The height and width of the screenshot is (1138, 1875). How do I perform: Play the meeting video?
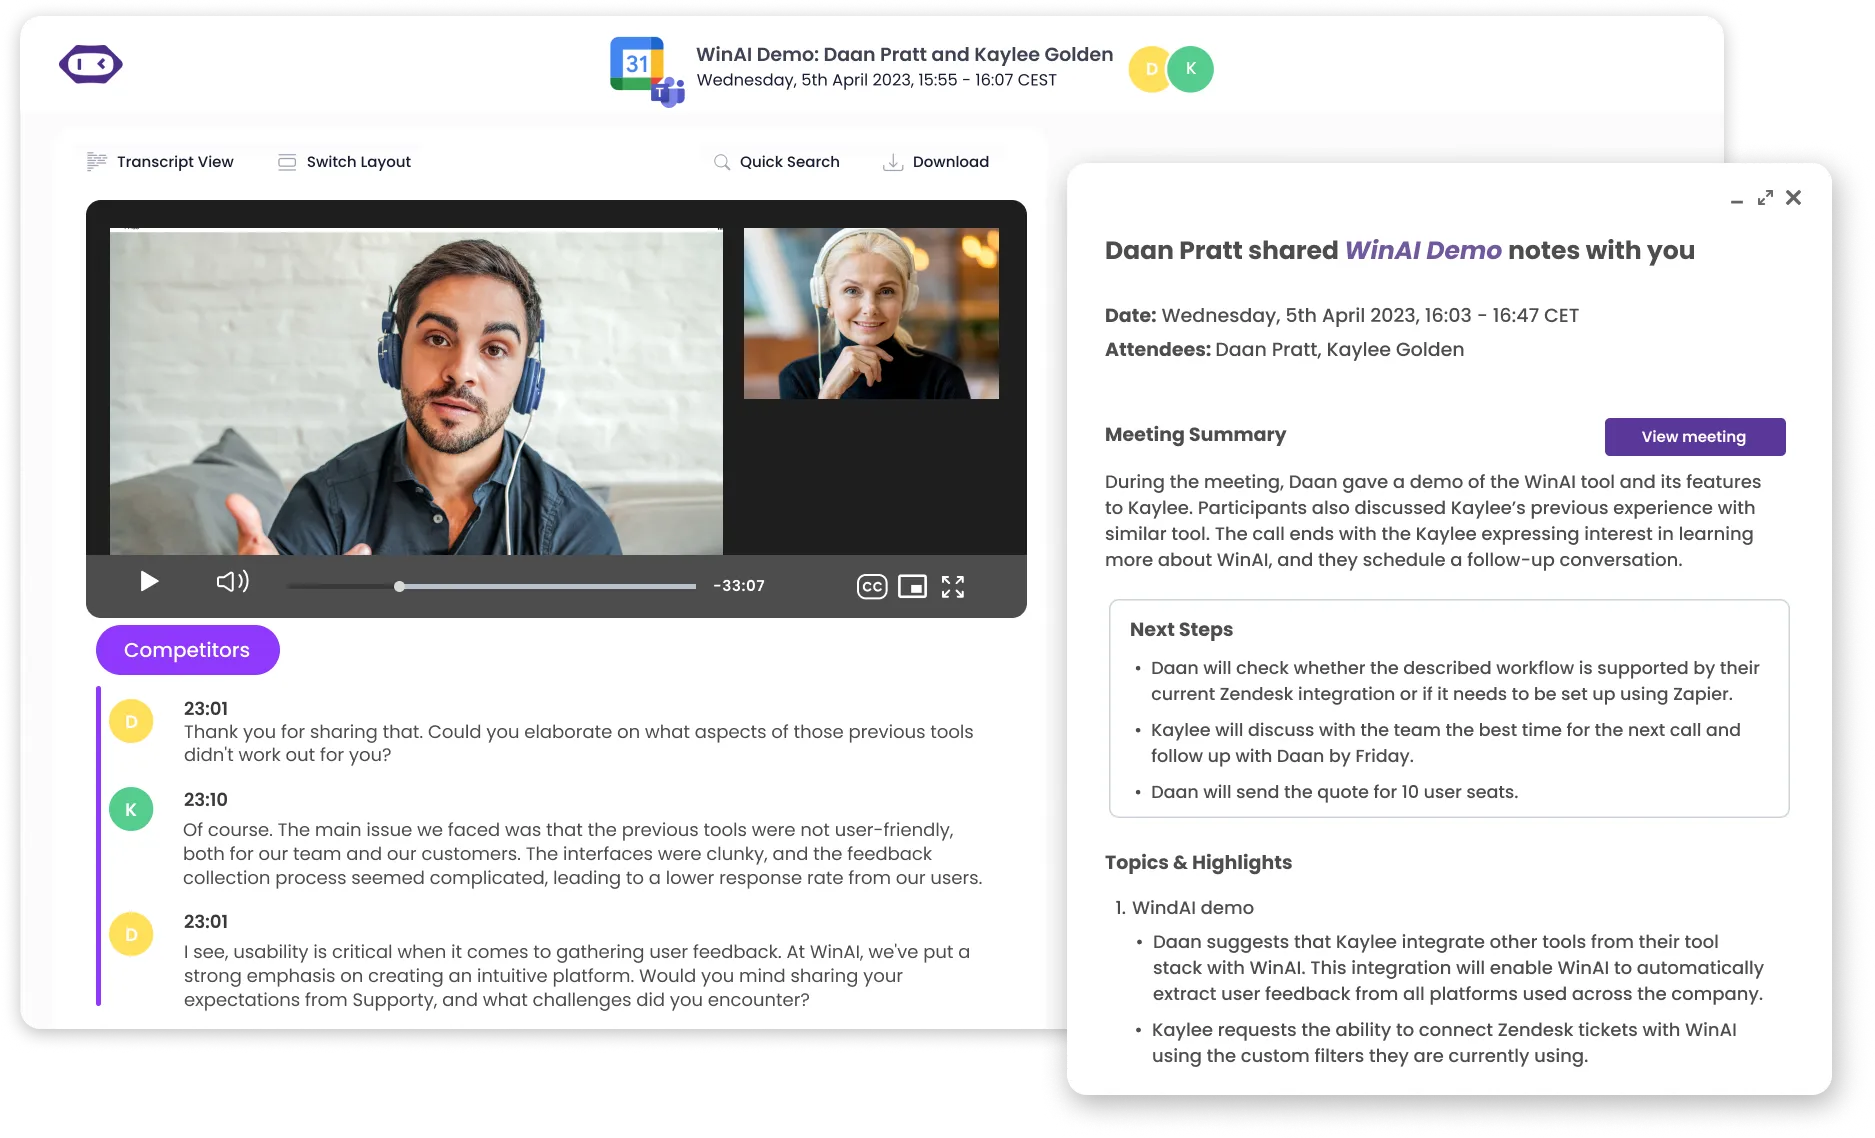click(149, 582)
